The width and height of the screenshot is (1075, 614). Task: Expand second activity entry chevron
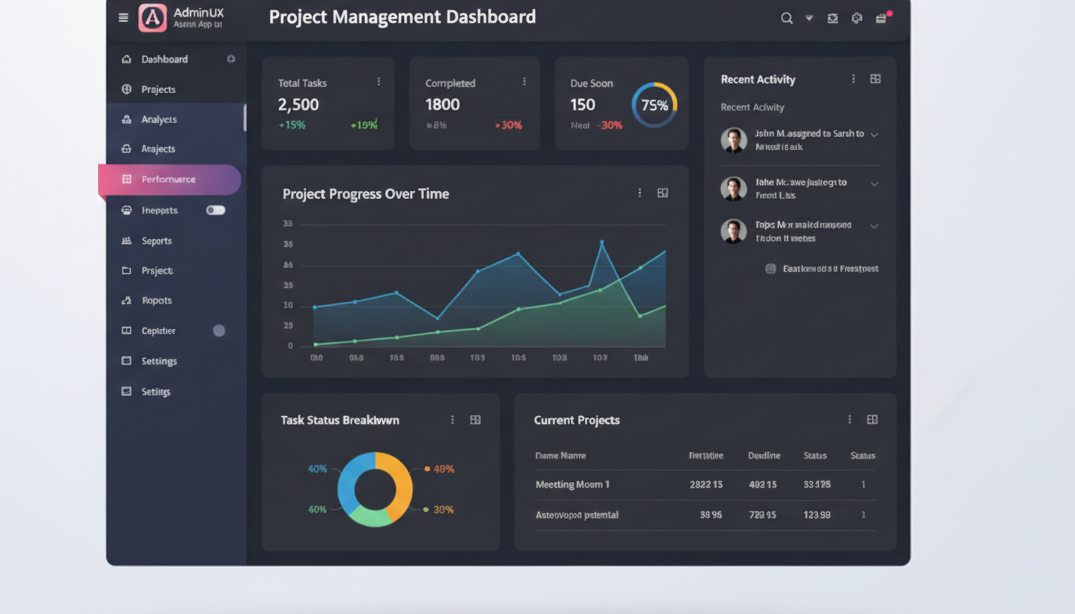coord(874,184)
